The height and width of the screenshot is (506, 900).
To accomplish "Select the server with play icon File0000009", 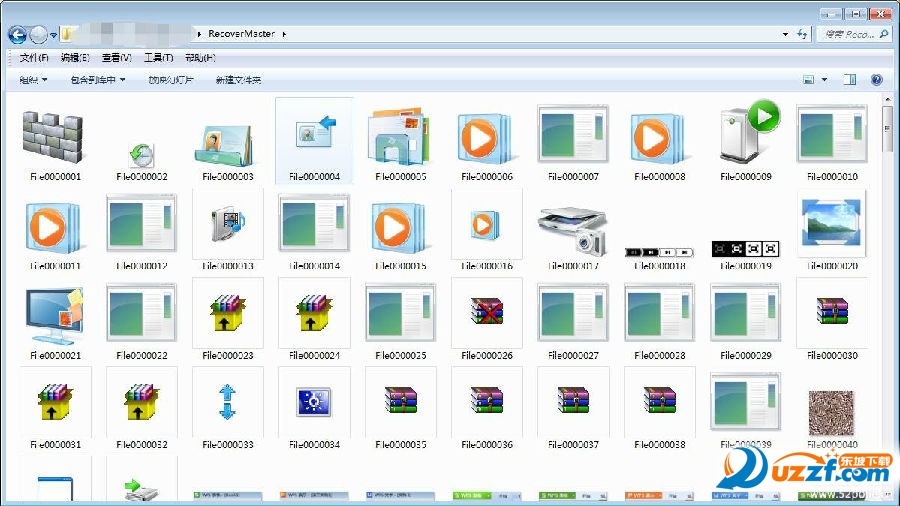I will click(750, 131).
